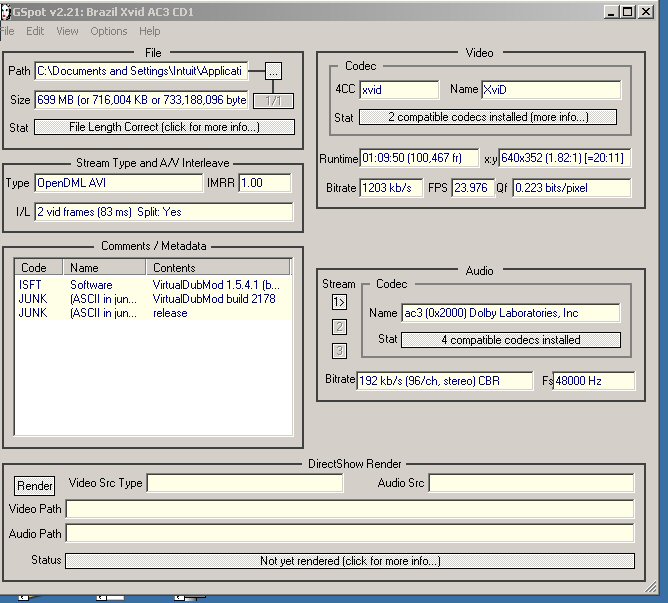
Task: Click the Render button
Action: (x=35, y=486)
